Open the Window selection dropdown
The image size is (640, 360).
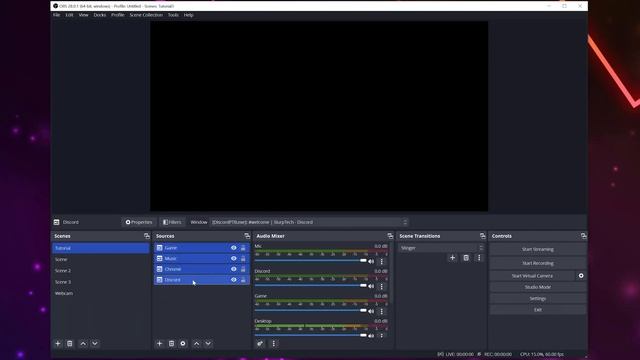tap(309, 222)
